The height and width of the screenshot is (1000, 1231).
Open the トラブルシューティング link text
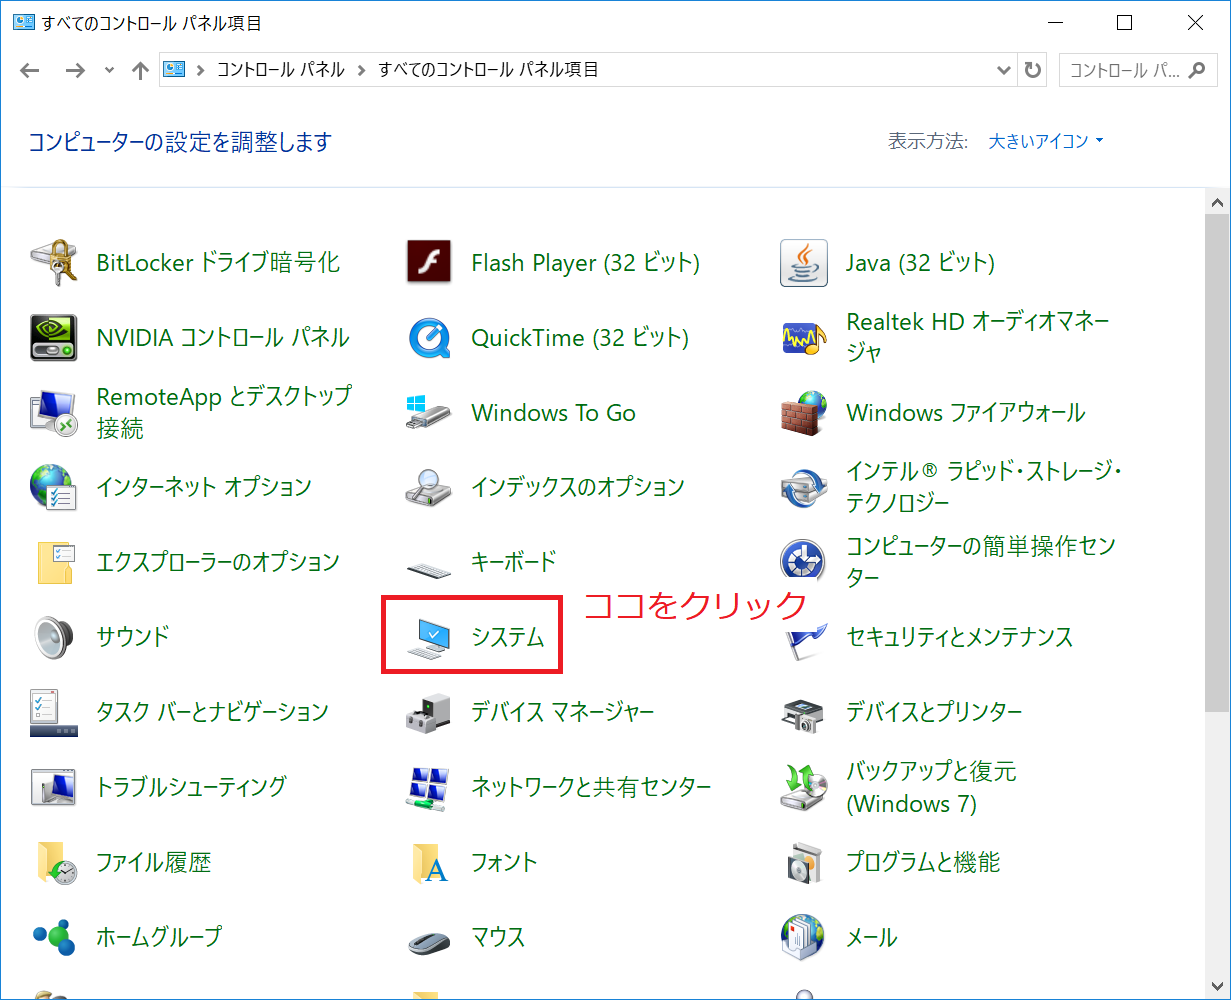[x=191, y=787]
